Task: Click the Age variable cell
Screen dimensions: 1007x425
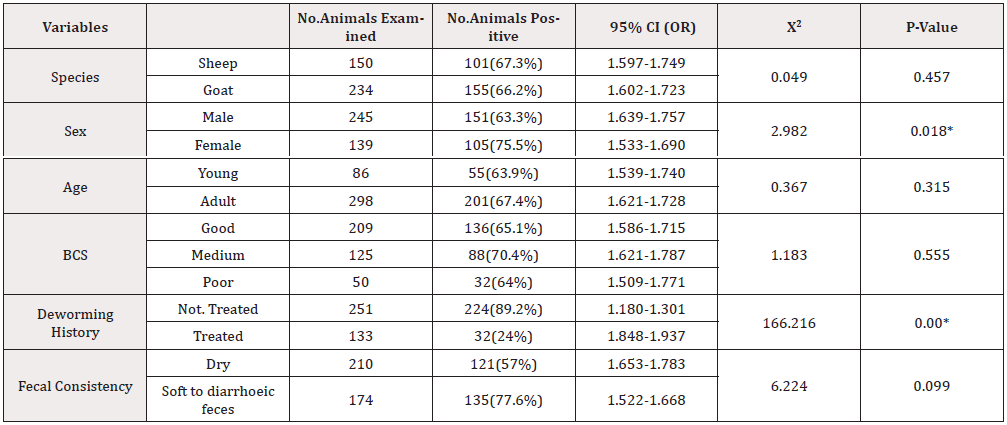Action: click(75, 187)
